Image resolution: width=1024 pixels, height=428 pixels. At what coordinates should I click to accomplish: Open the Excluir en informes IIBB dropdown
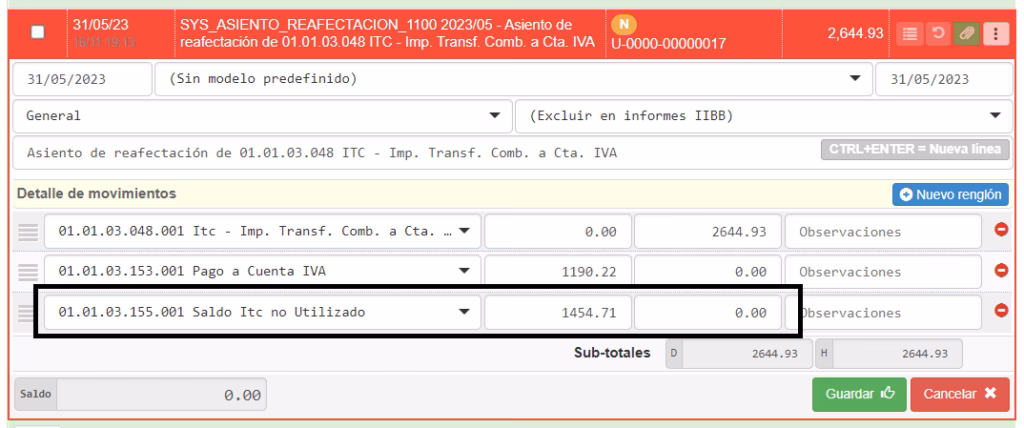point(994,115)
